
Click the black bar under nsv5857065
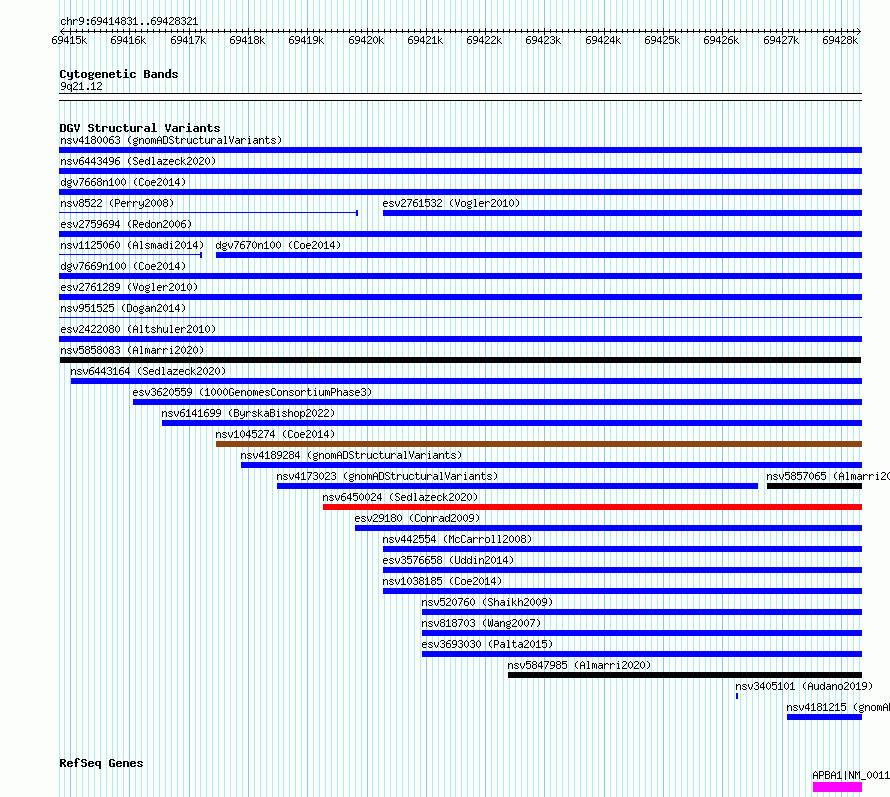pos(814,486)
